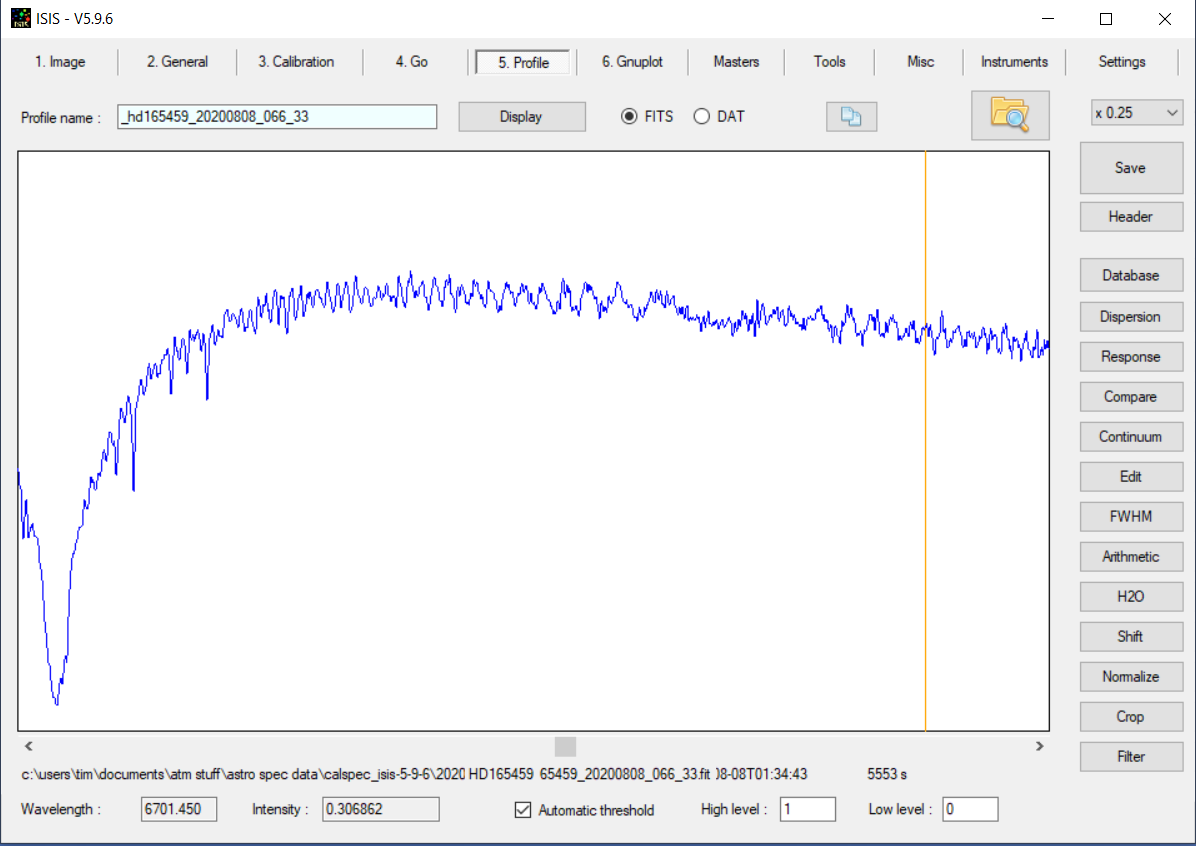Screen dimensions: 1196x846
Task: Go to the Settings tab
Action: 1121,62
